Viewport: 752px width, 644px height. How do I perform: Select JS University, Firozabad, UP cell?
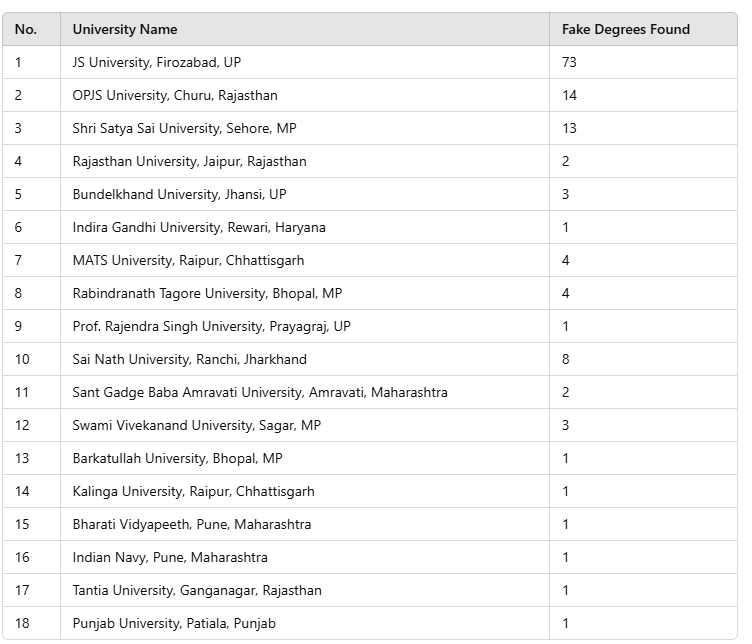click(x=157, y=62)
